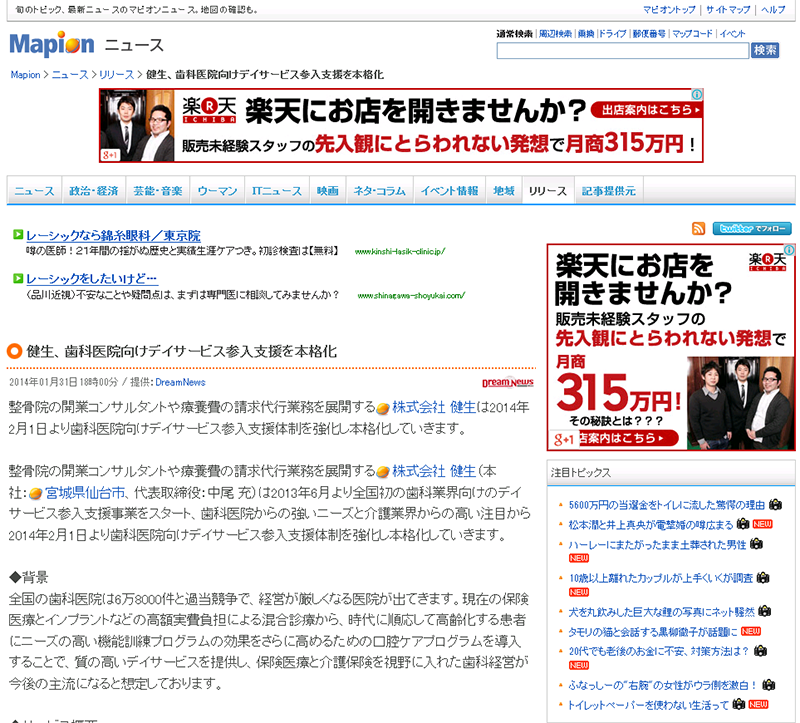Click the g+1 badge on the top banner ad
Screen dimensions: 800x723
coord(110,155)
